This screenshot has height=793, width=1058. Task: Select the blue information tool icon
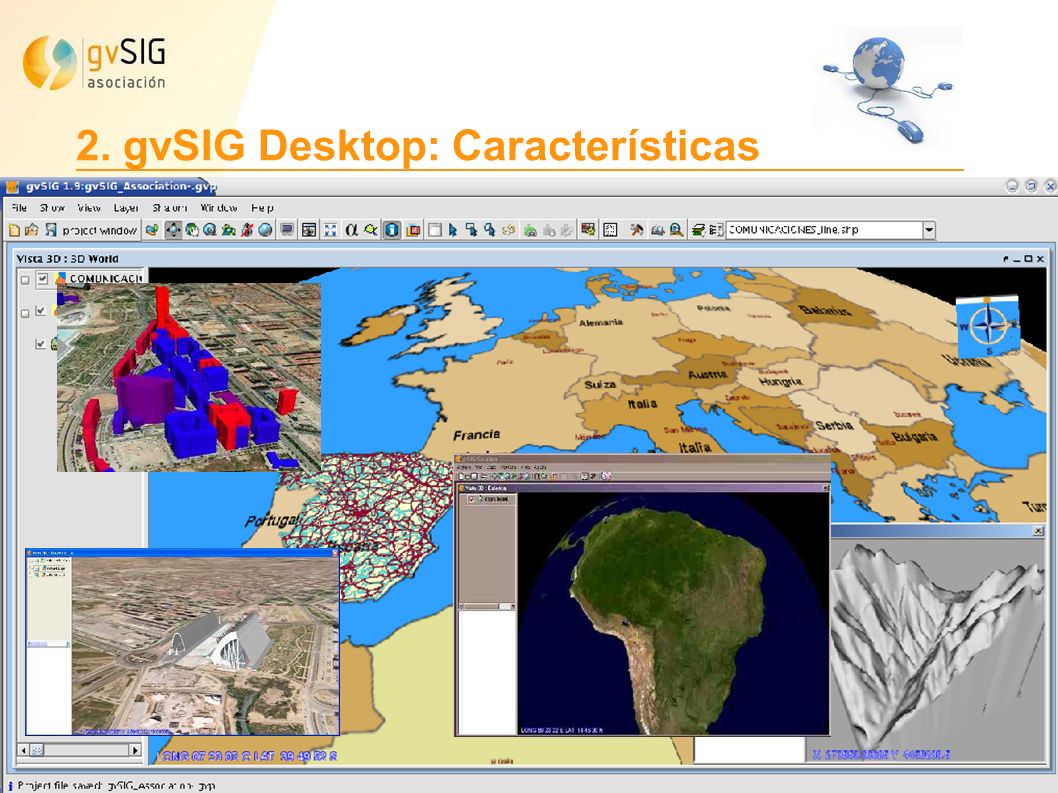[x=392, y=230]
